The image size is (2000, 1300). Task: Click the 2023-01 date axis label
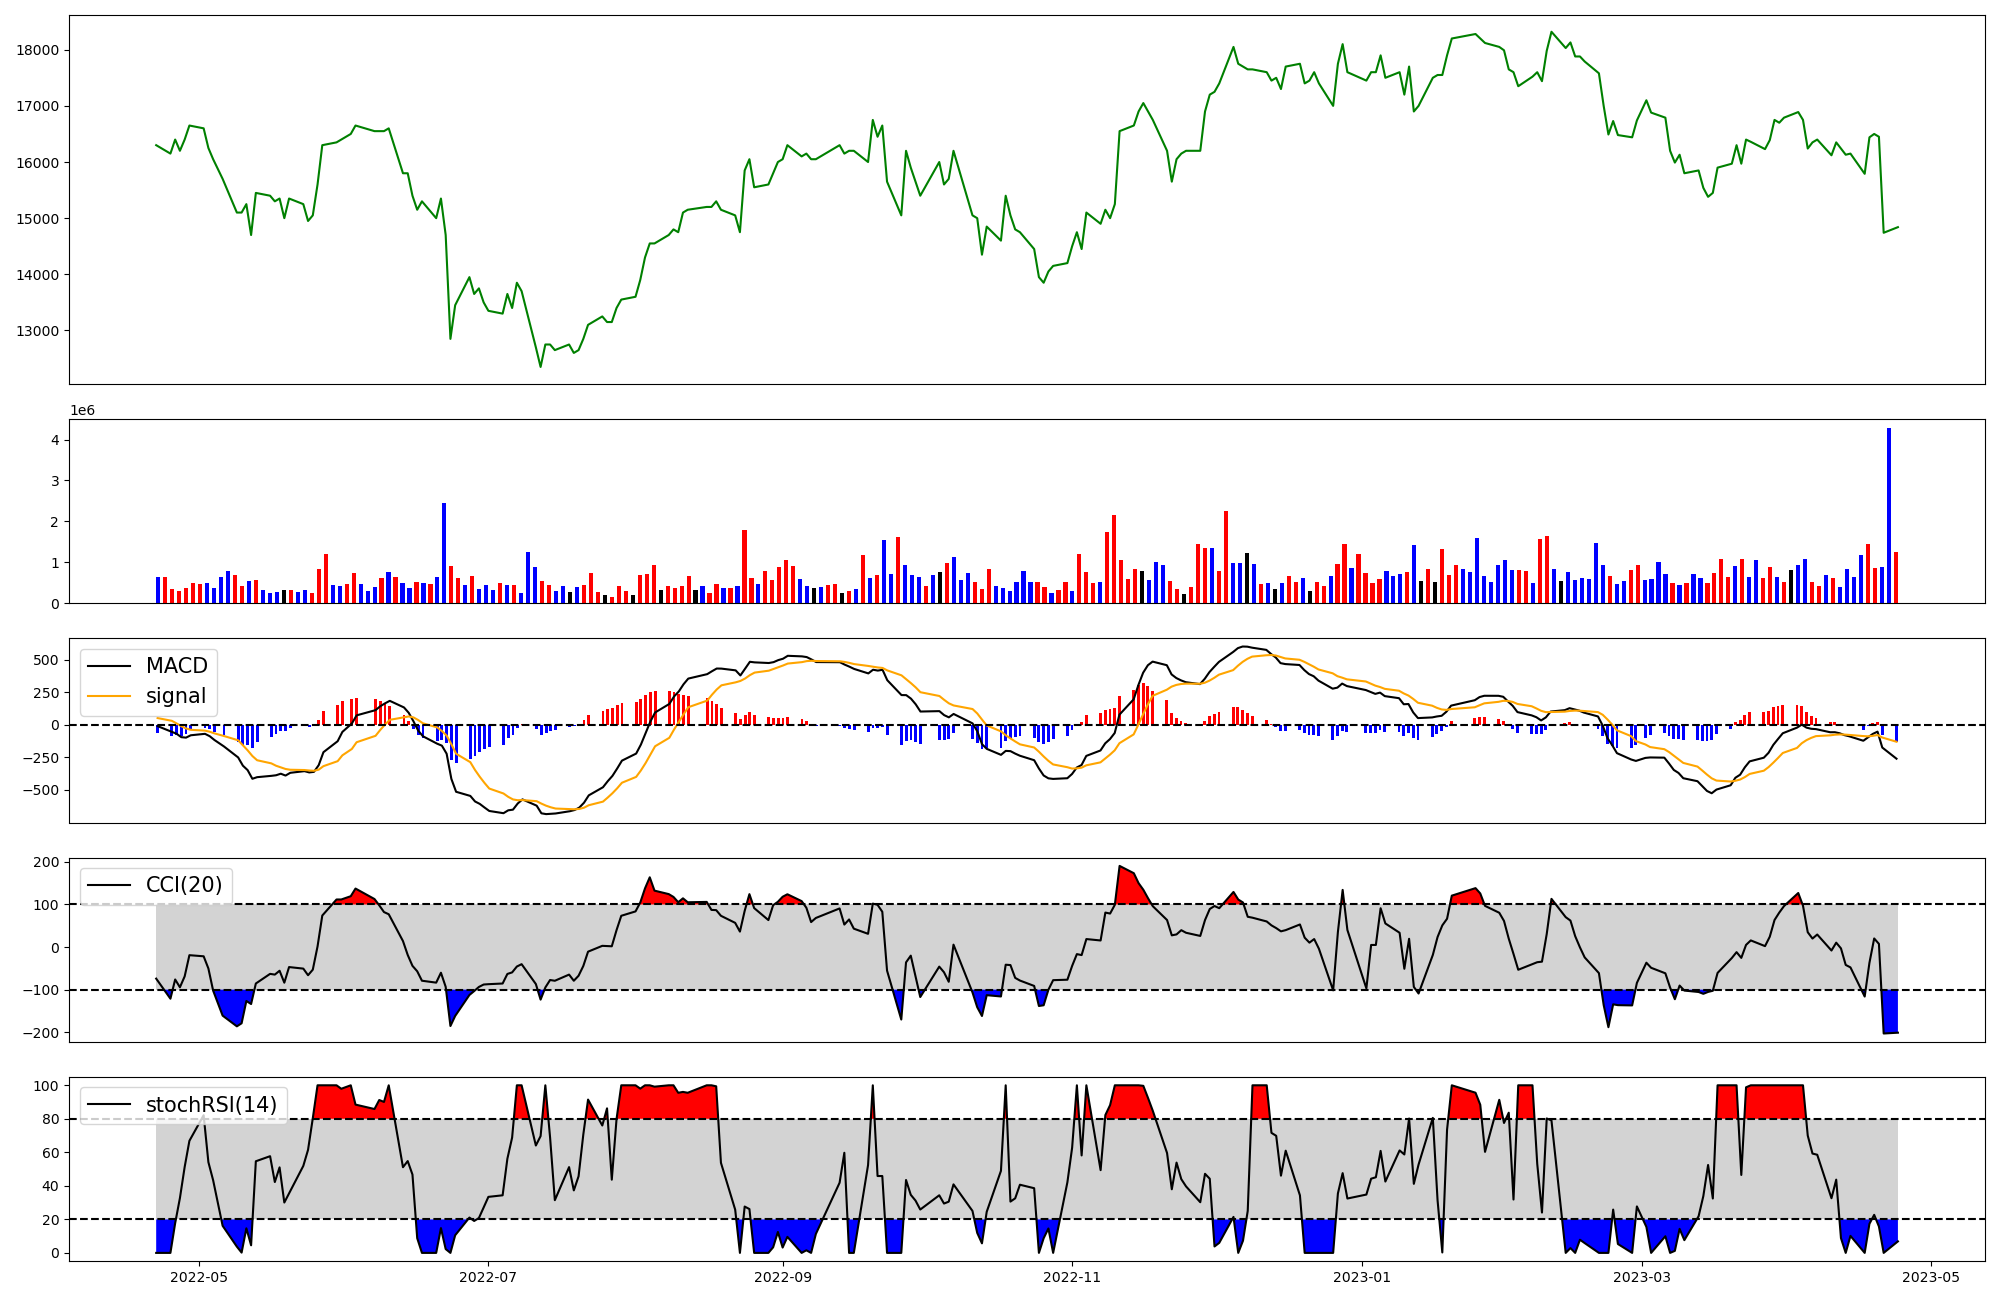1362,1277
